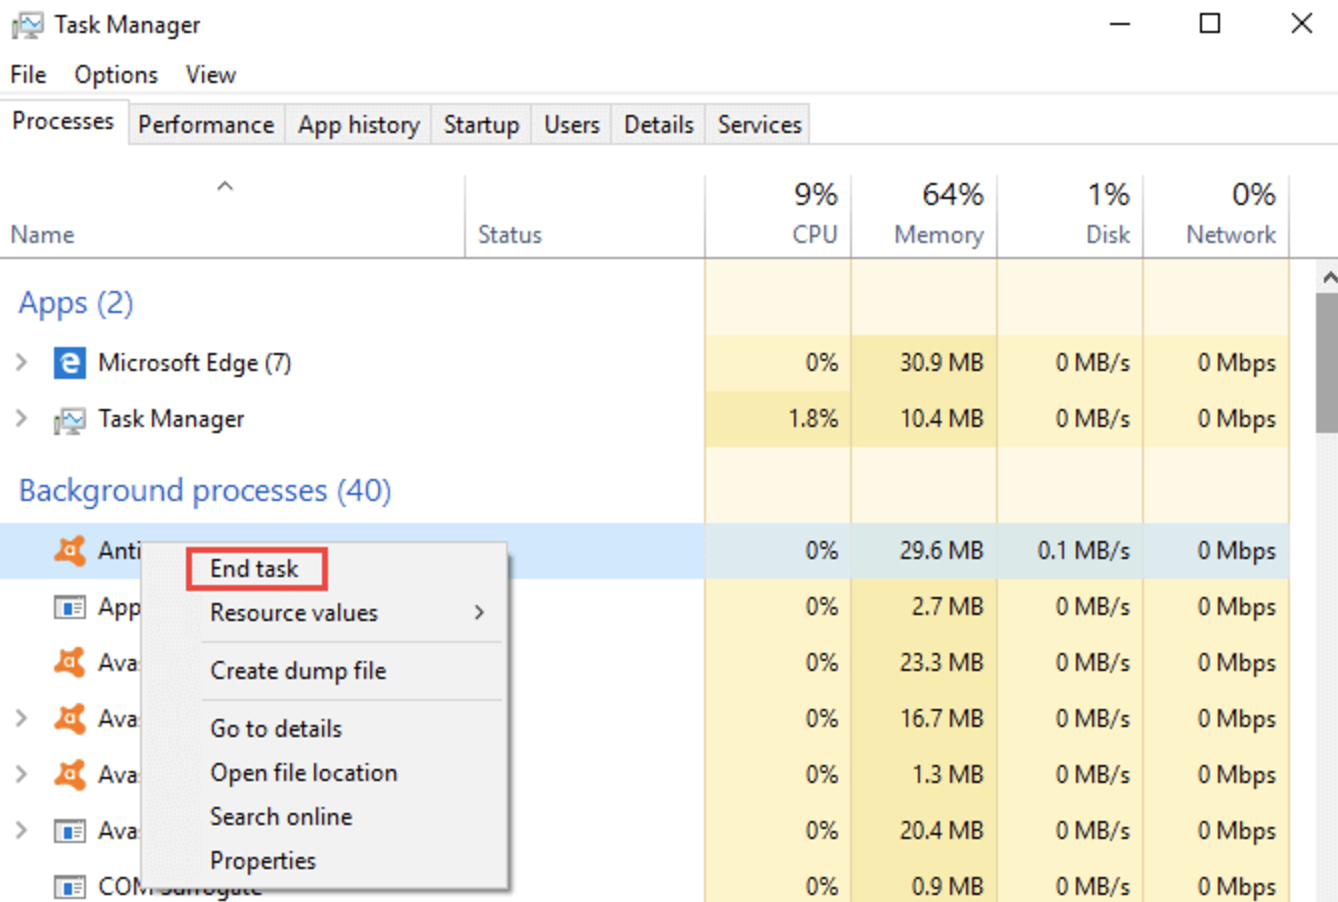Expand the Task Manager app row
This screenshot has width=1338, height=902.
(x=21, y=418)
